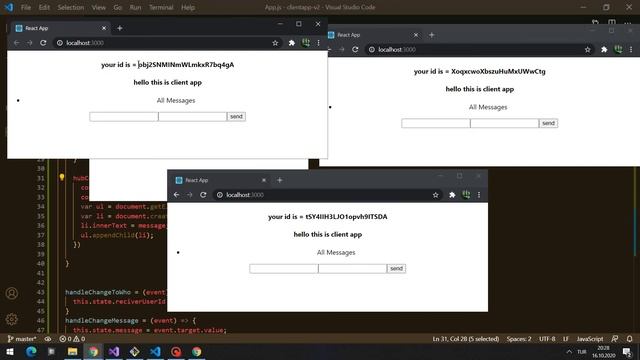Change indentation via Spaces: 2 status item
Image resolution: width=640 pixels, height=360 pixels.
pyautogui.click(x=519, y=339)
